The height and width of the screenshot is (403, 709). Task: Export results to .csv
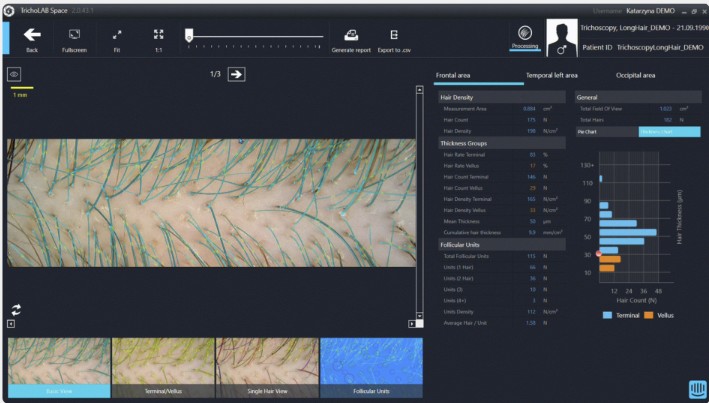(394, 36)
